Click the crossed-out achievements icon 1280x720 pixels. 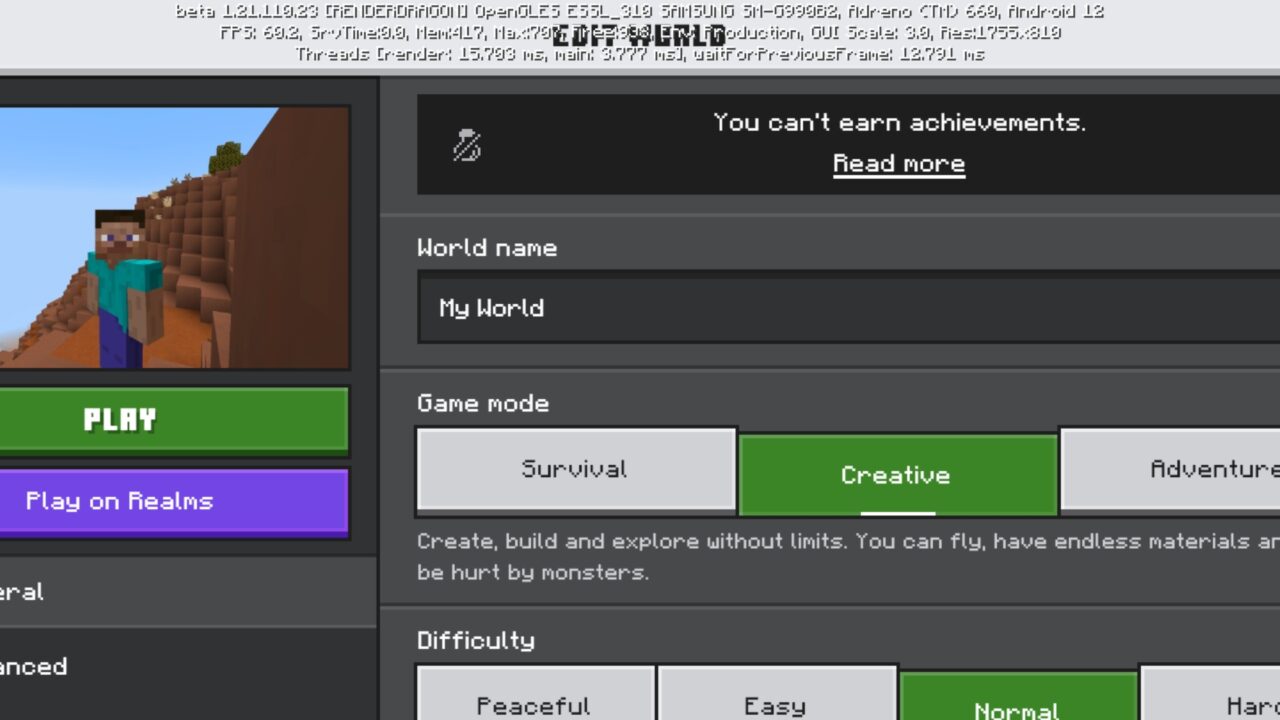tap(466, 144)
